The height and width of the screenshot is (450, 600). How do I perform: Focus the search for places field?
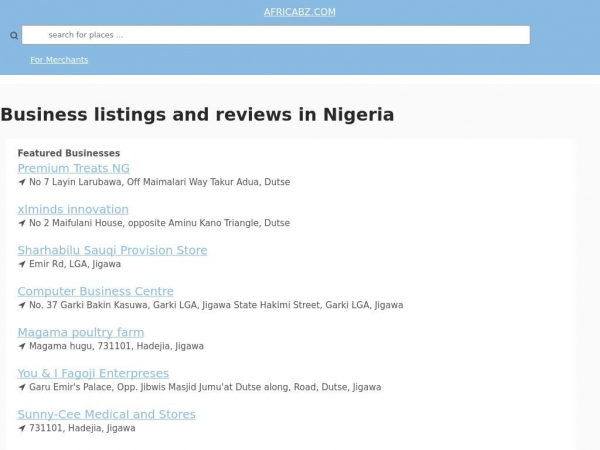(276, 35)
